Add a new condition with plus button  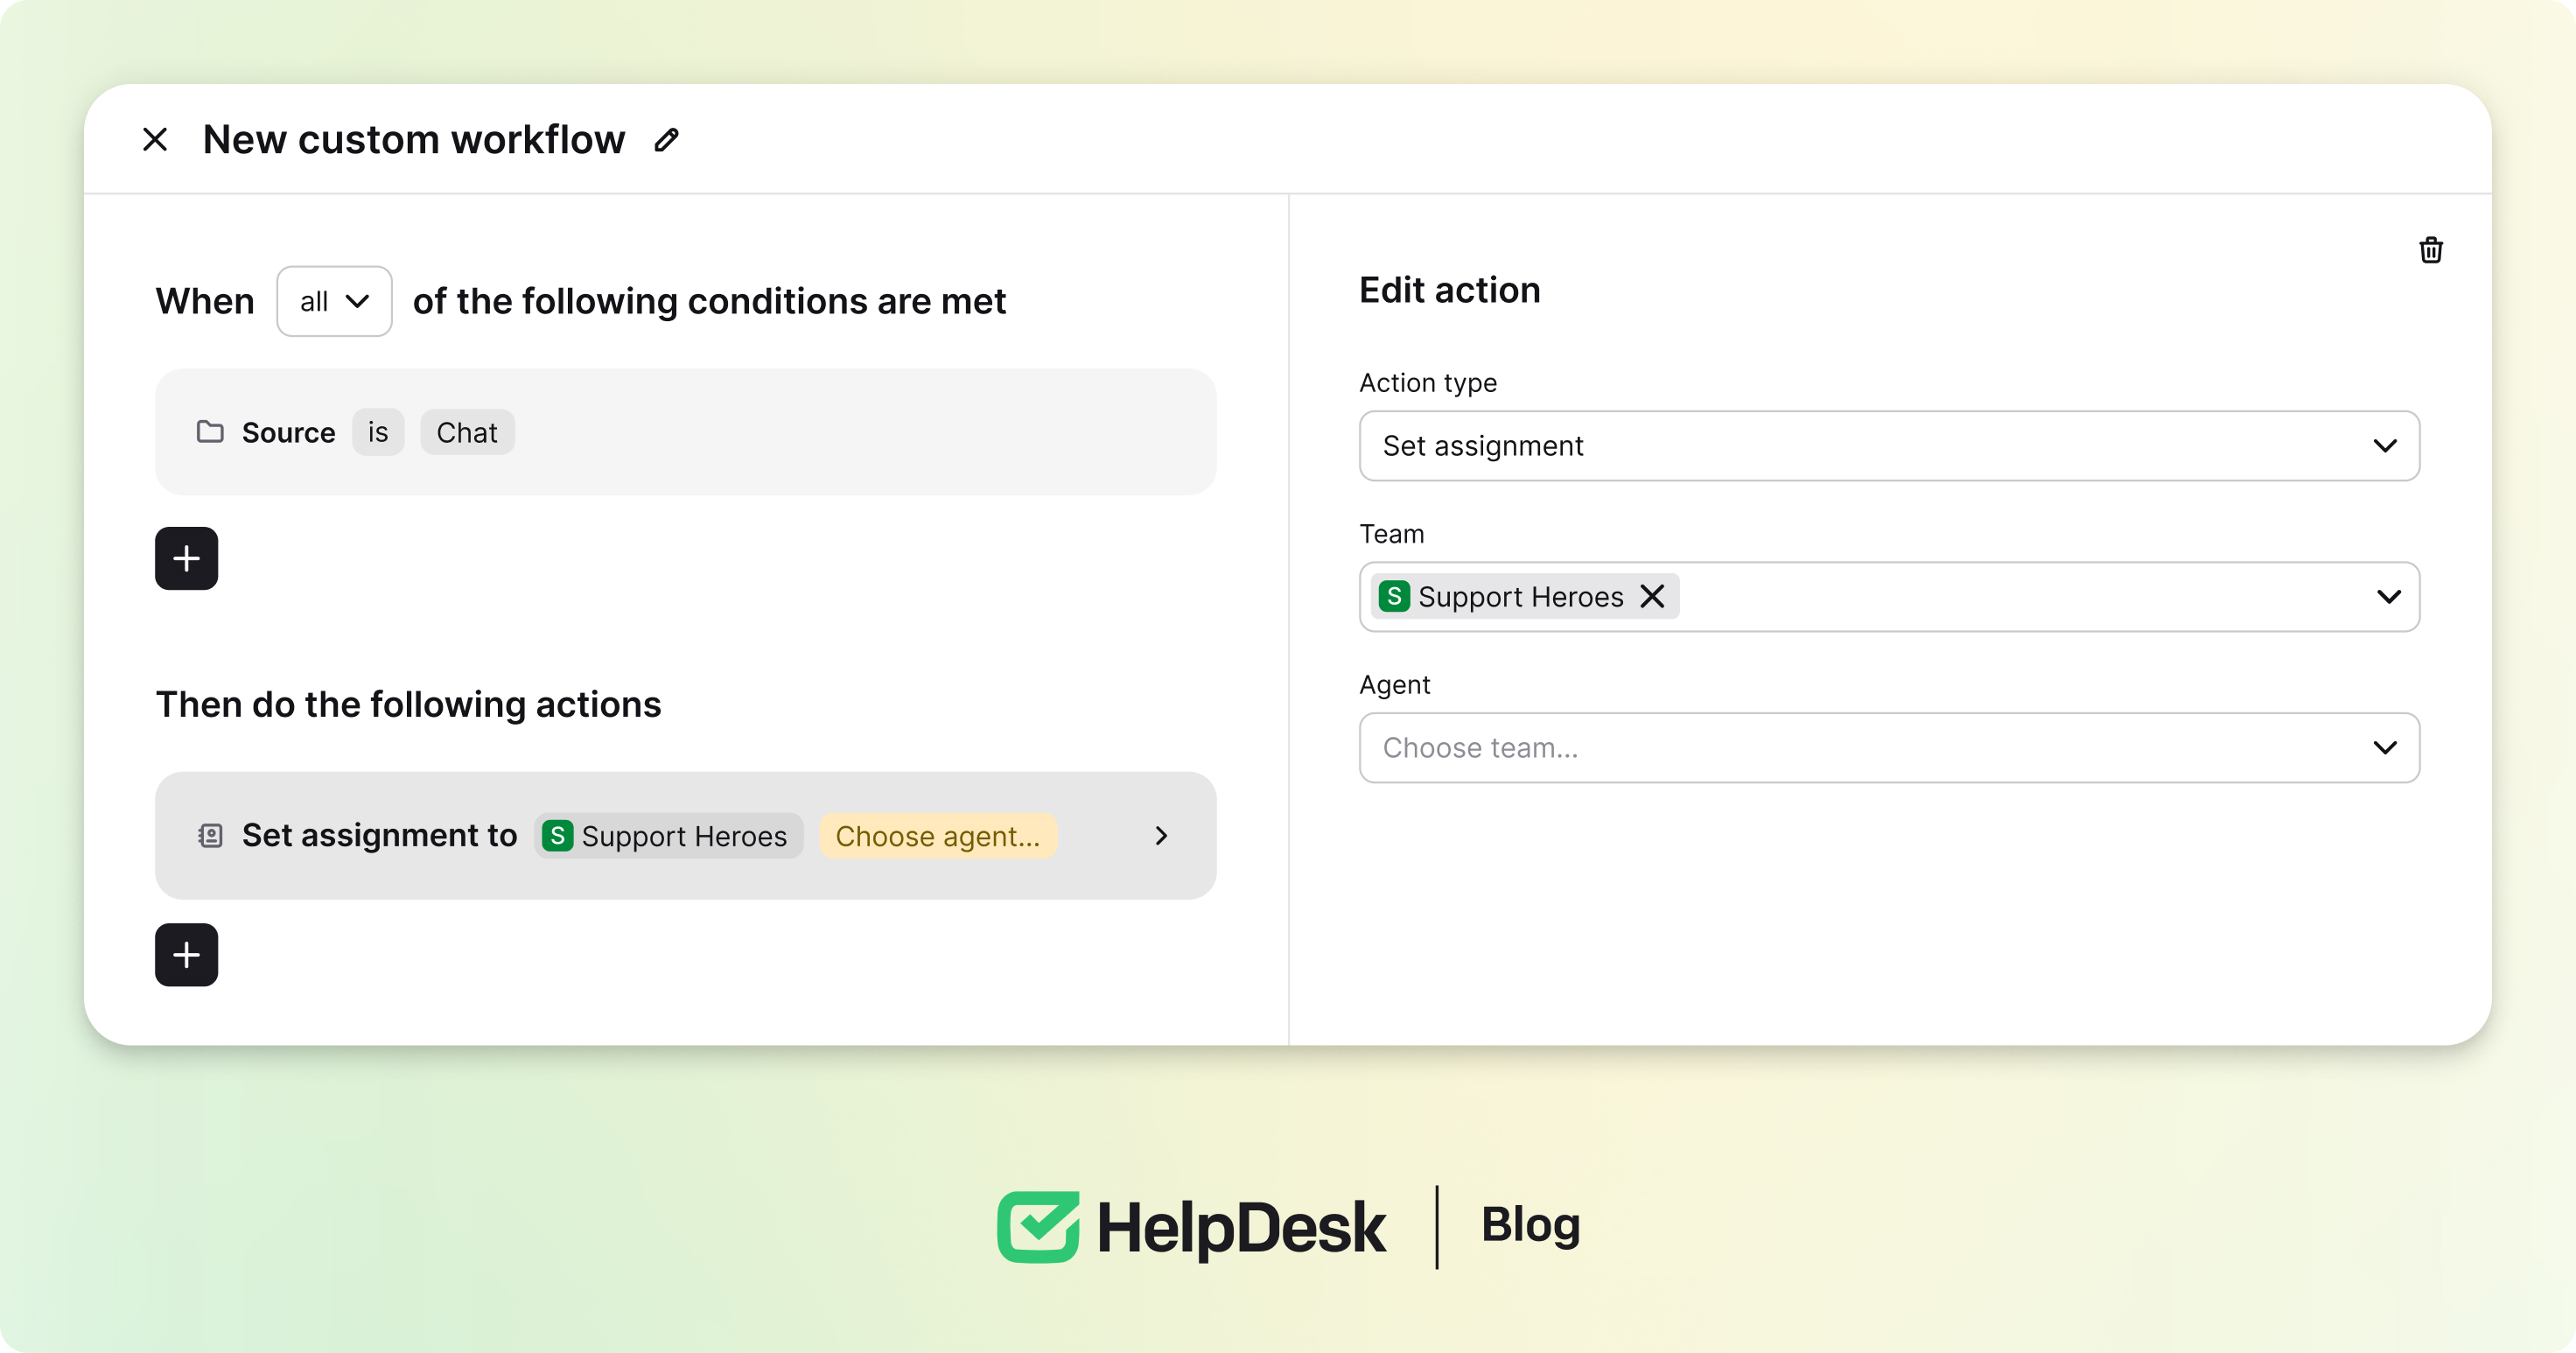click(x=186, y=558)
